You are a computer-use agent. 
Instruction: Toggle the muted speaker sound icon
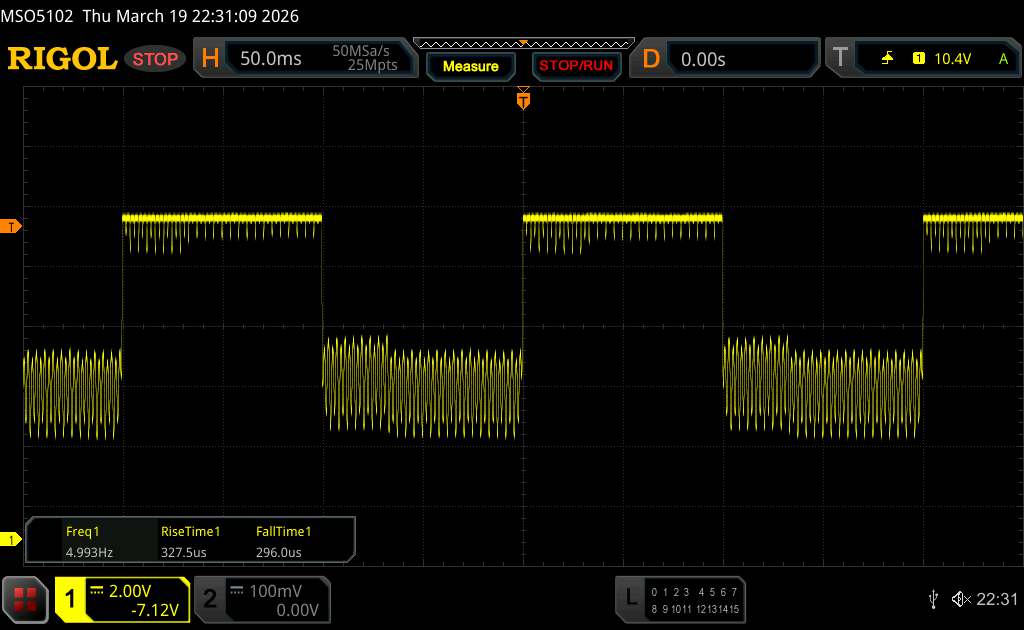click(x=960, y=598)
